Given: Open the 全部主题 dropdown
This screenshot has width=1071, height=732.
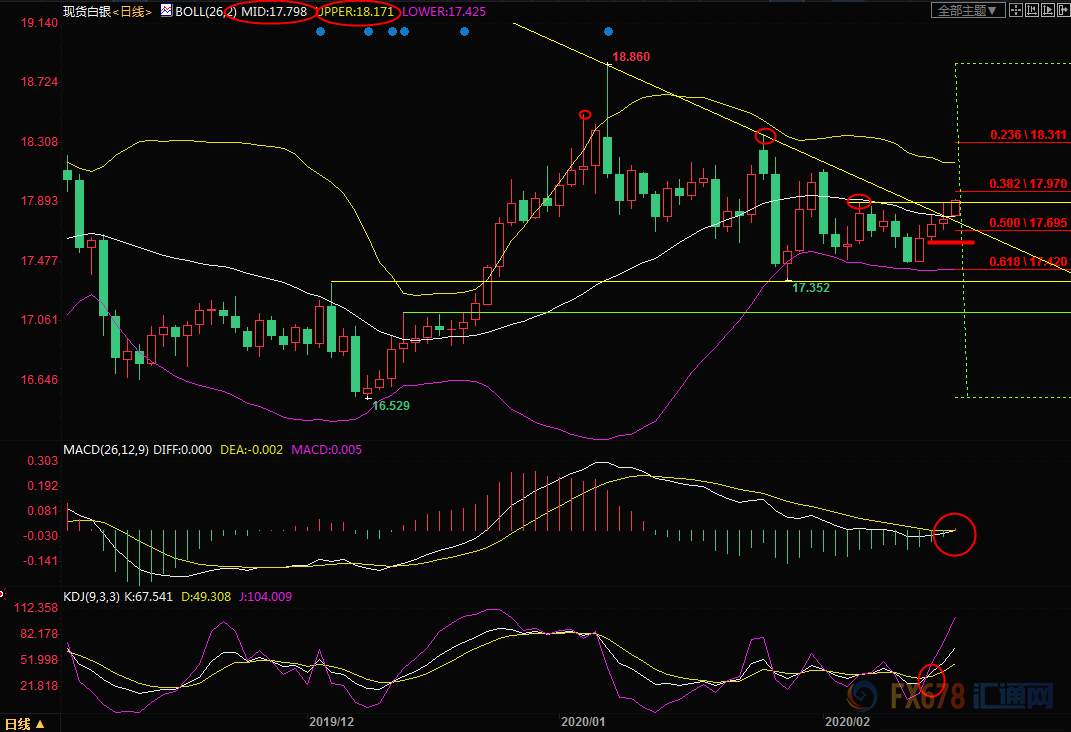Looking at the screenshot, I should coord(966,10).
